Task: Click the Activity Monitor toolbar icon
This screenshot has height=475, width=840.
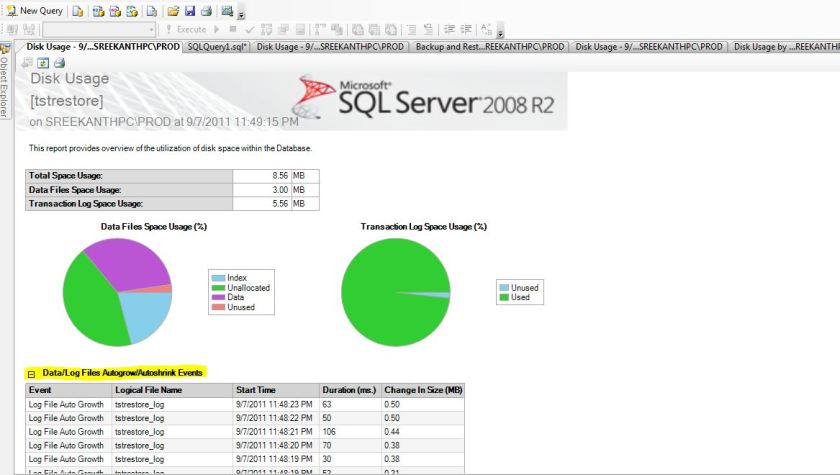Action: [x=228, y=11]
